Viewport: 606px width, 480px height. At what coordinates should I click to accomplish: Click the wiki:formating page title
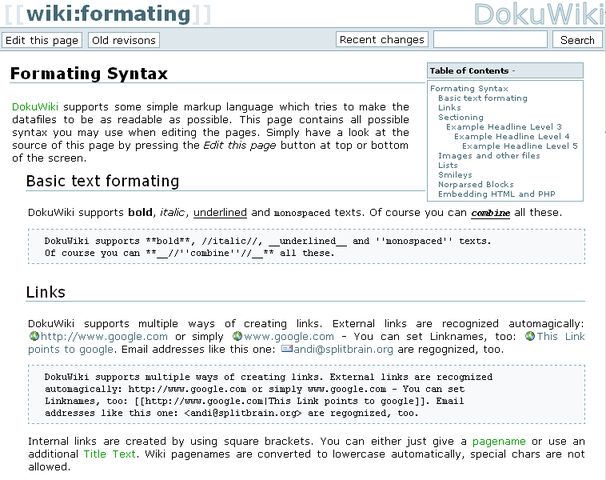(x=108, y=14)
